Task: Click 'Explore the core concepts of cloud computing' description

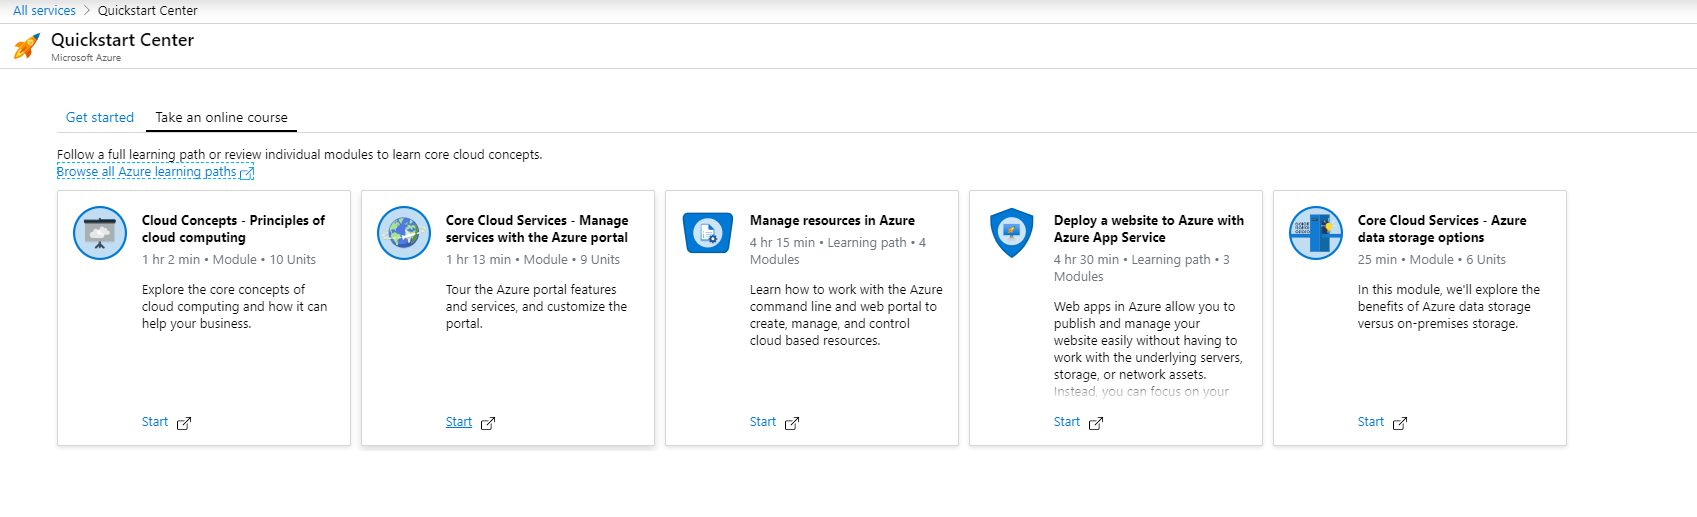Action: [x=235, y=307]
